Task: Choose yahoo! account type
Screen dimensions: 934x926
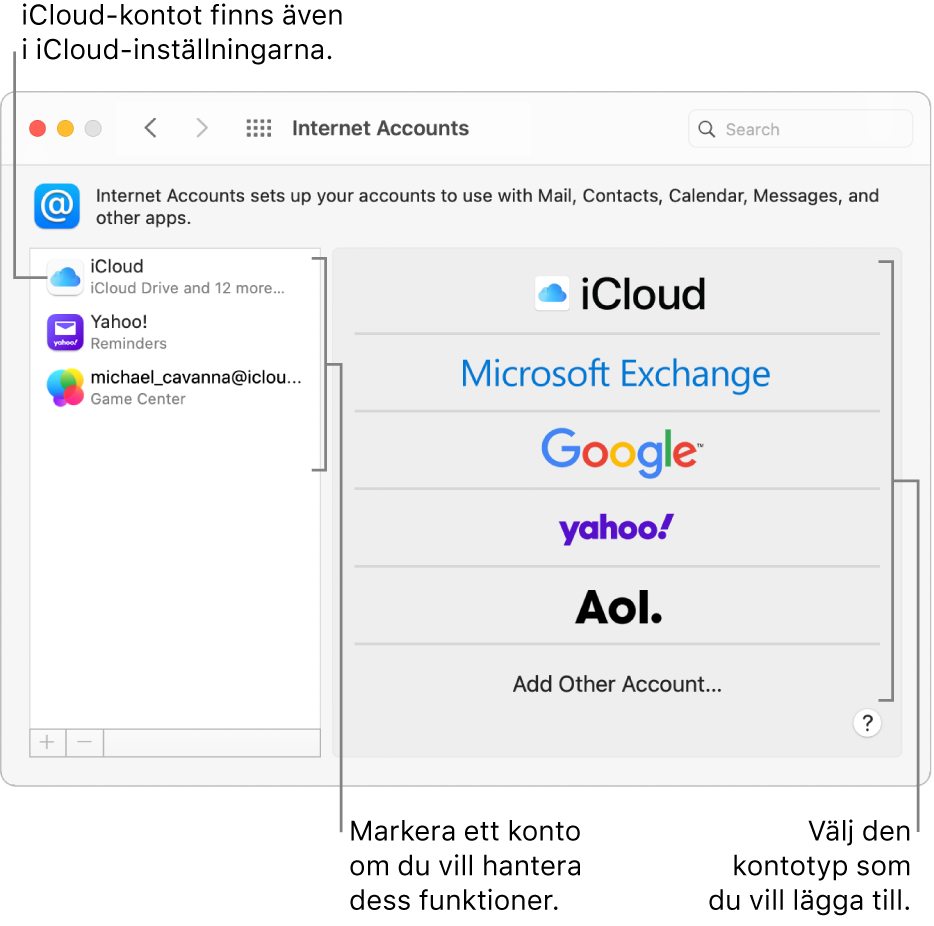Action: 617,528
